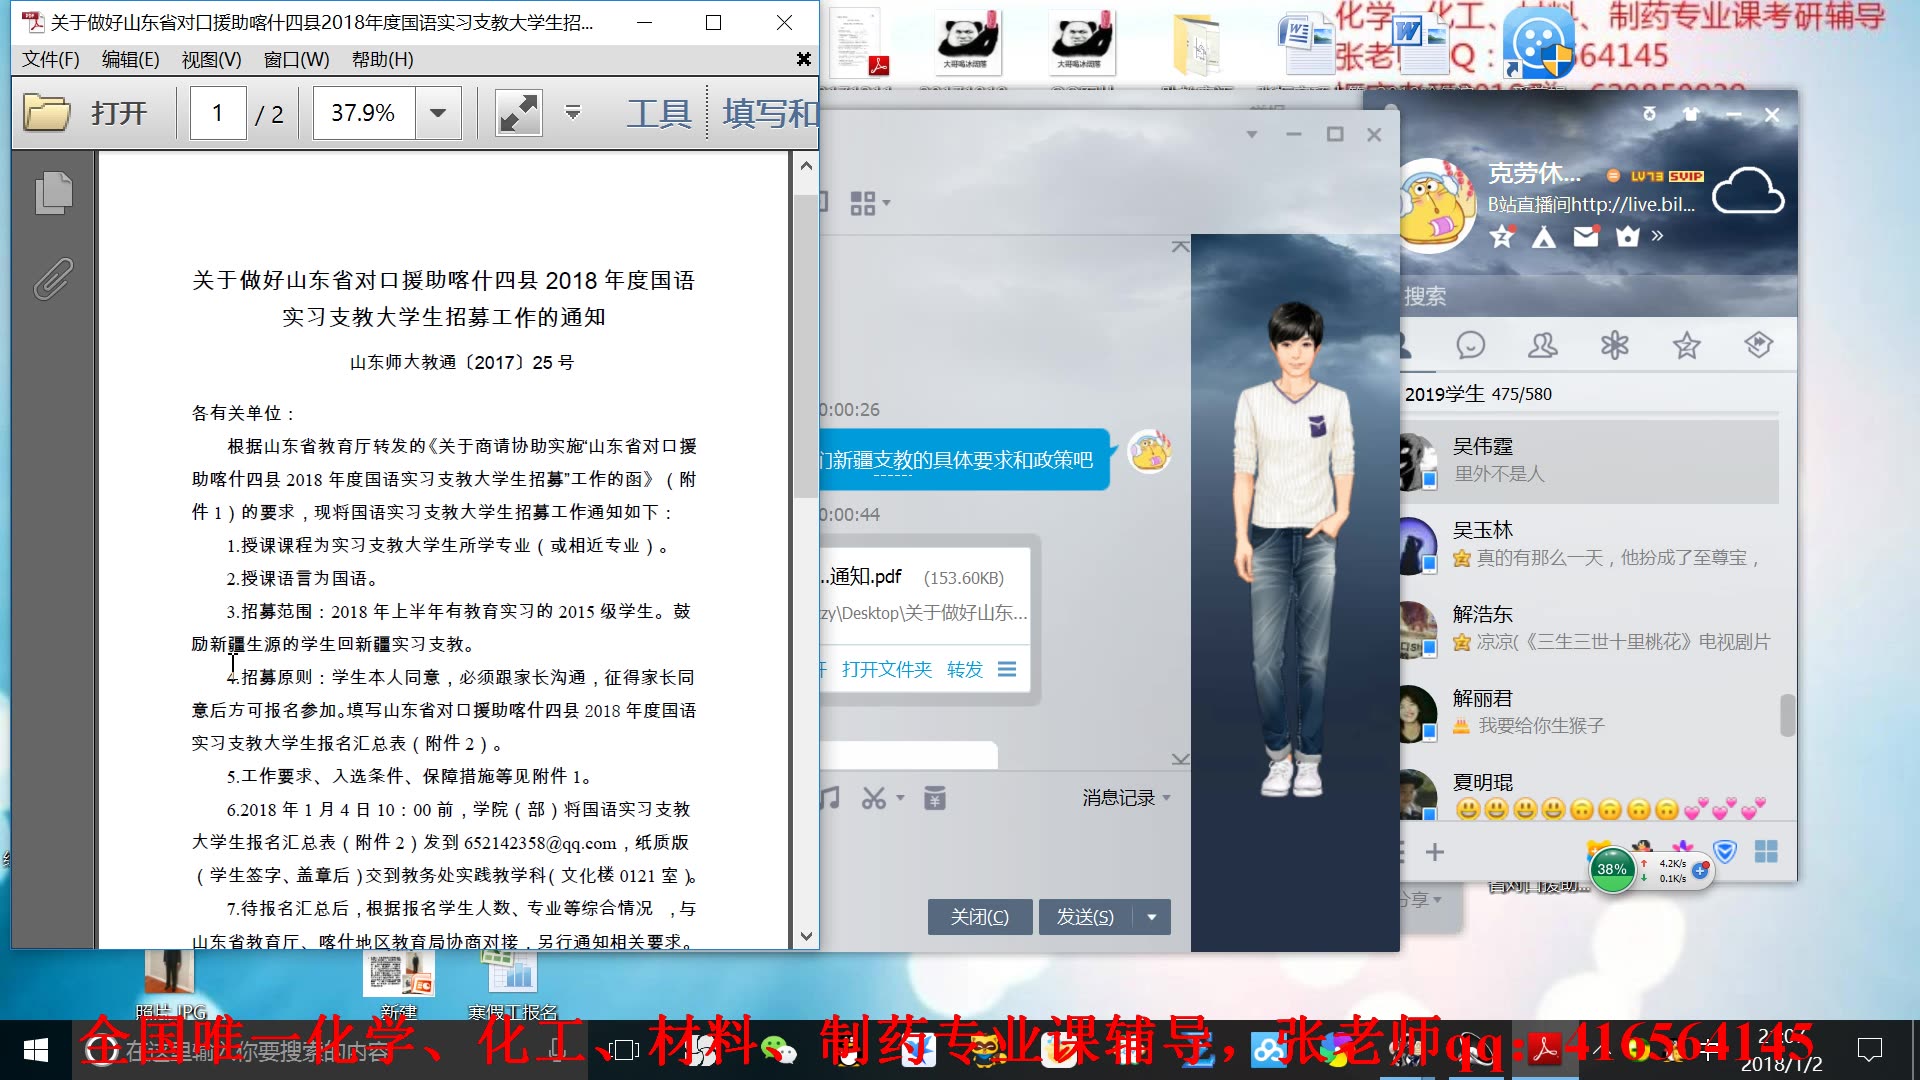Image resolution: width=1920 pixels, height=1080 pixels.
Task: Open the notification center in taskbar
Action: click(x=1869, y=1050)
